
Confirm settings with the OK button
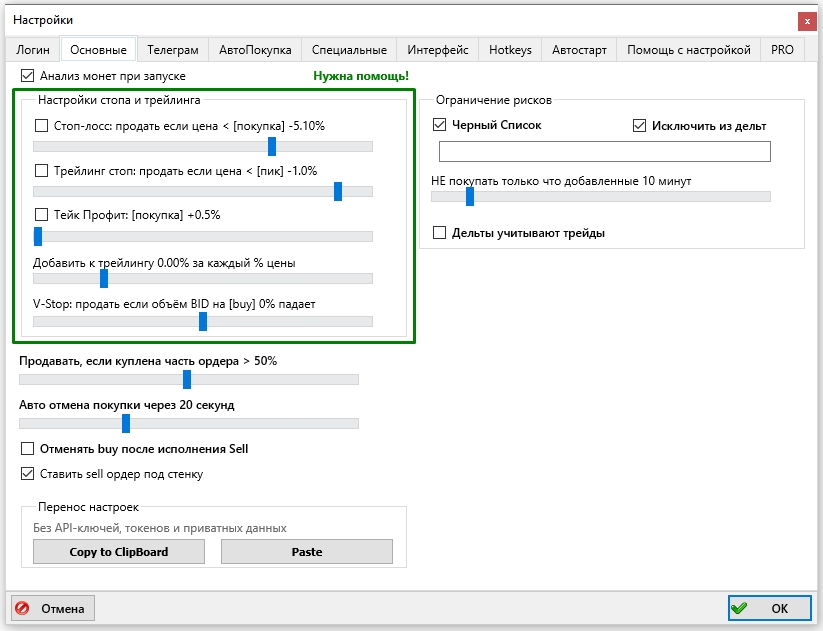(769, 608)
